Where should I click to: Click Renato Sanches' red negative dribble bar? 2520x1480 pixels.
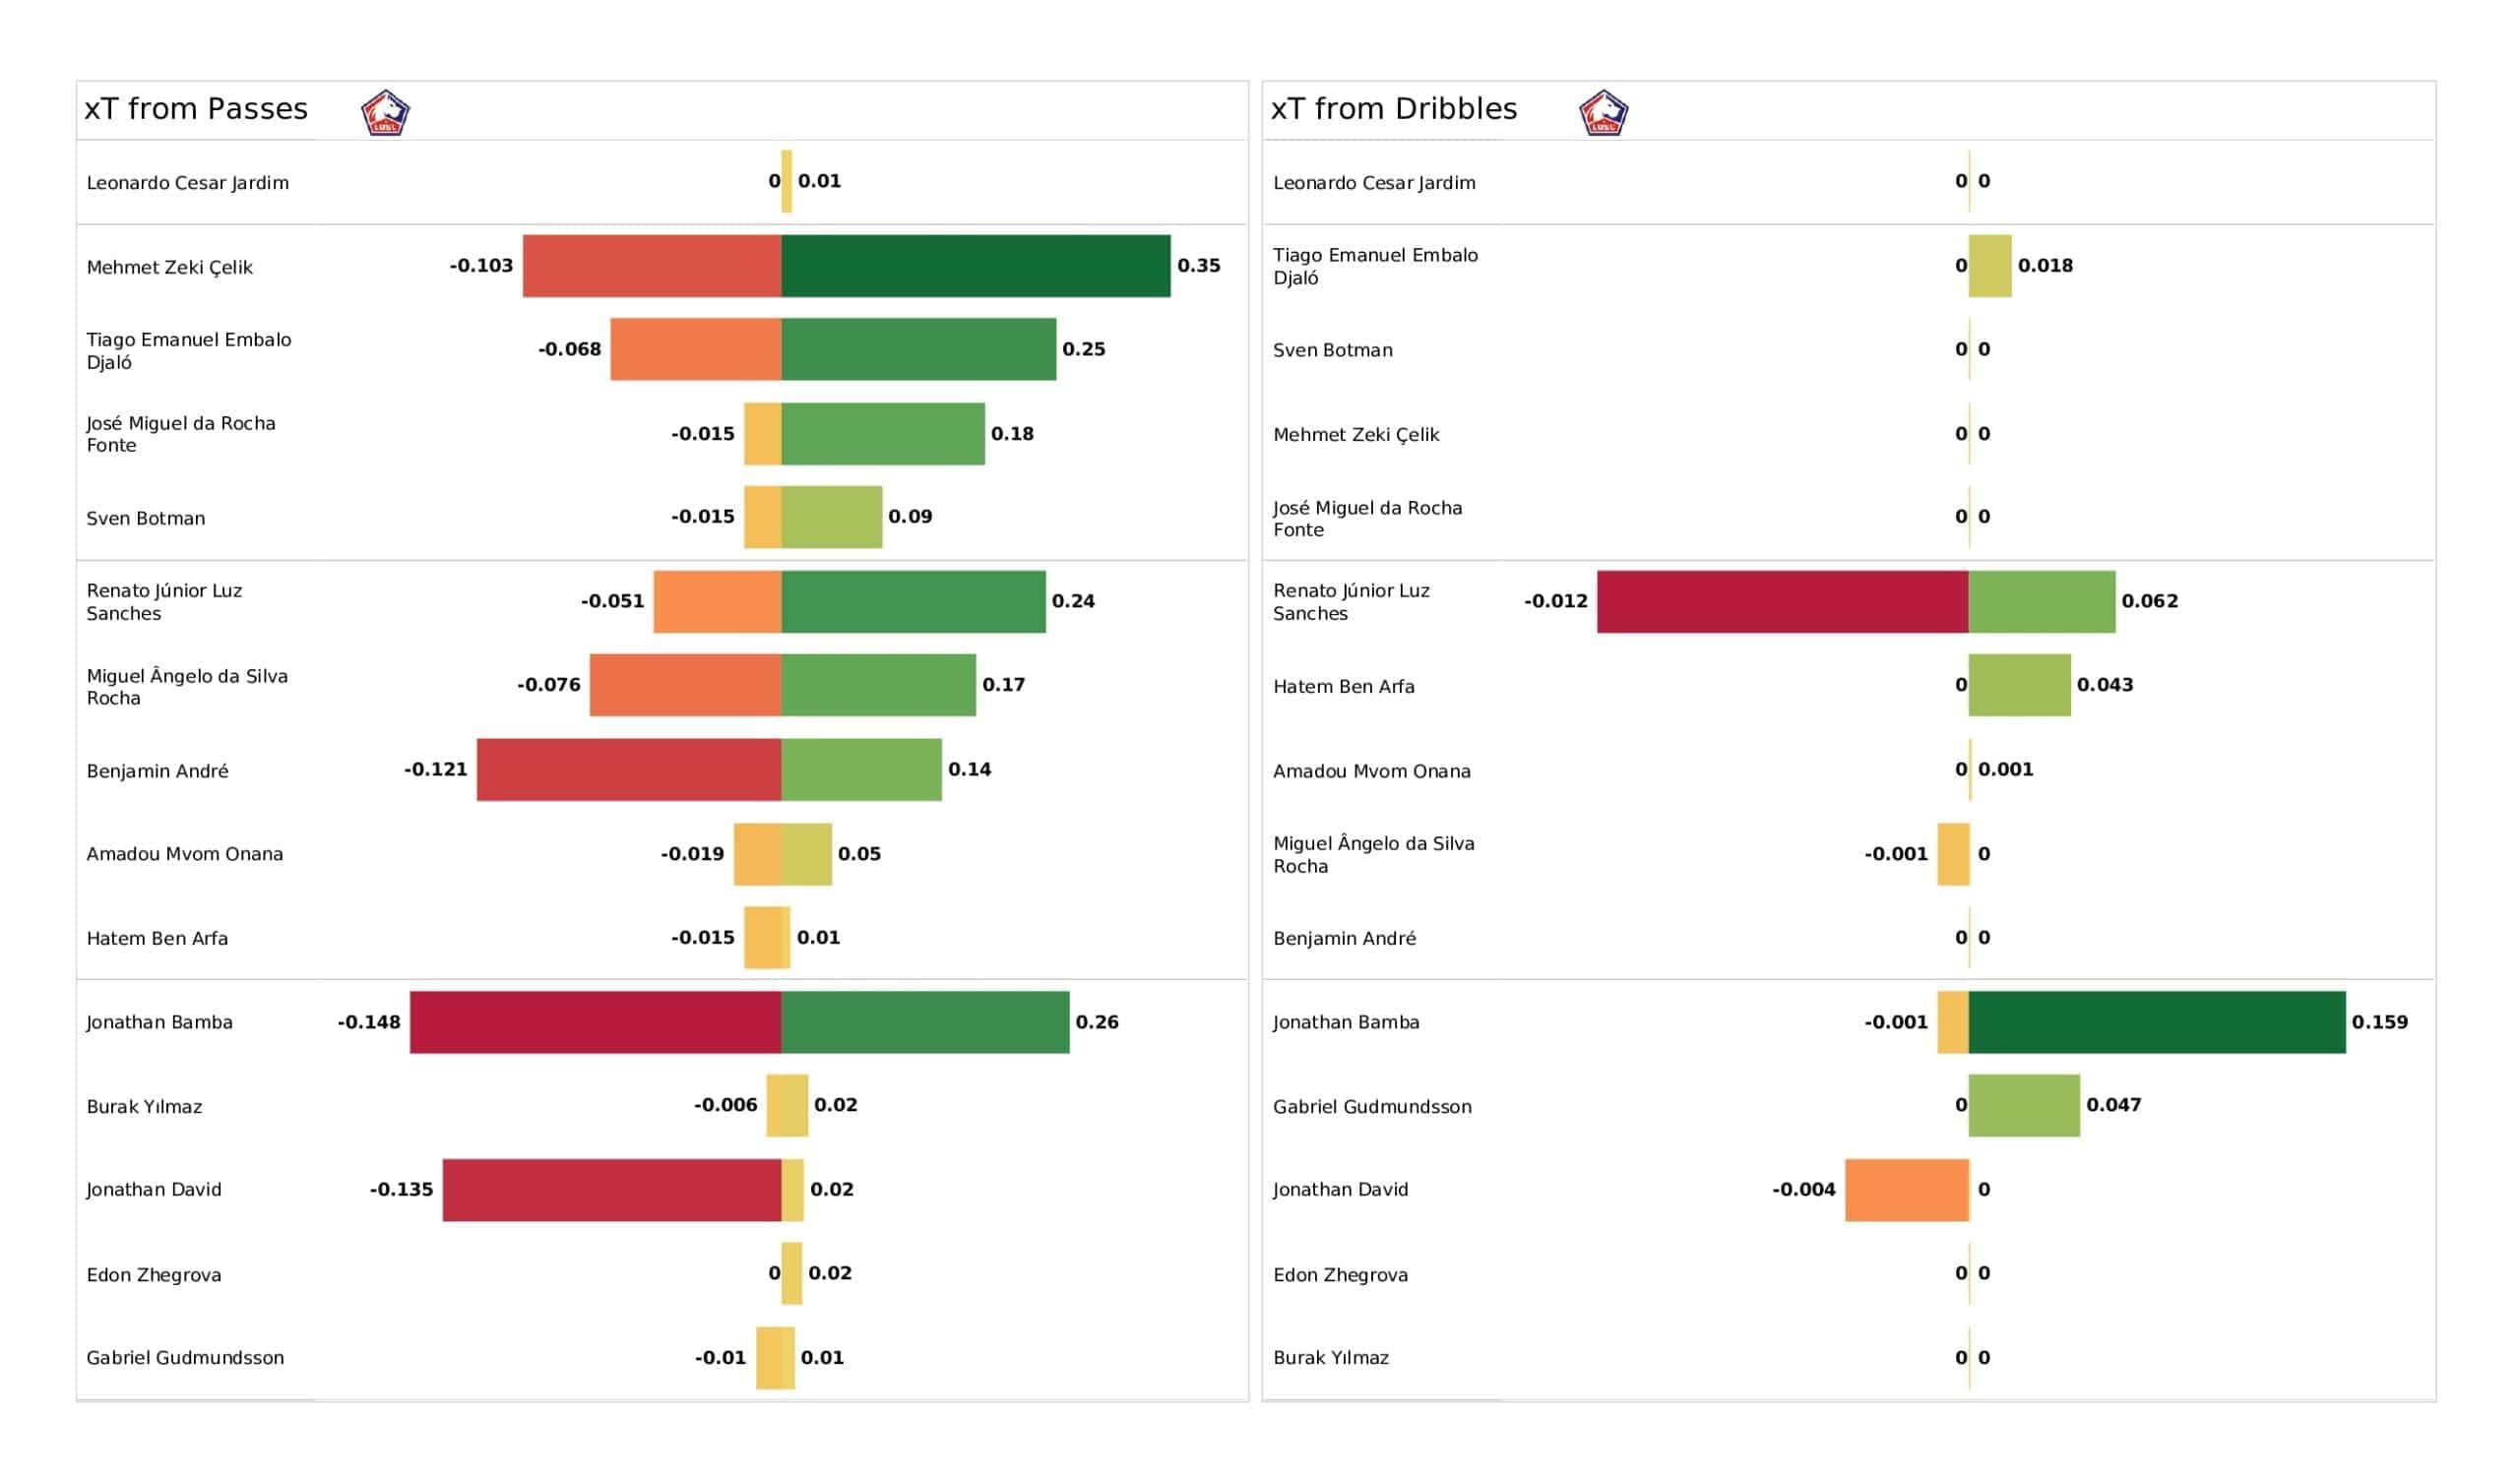pyautogui.click(x=1783, y=602)
